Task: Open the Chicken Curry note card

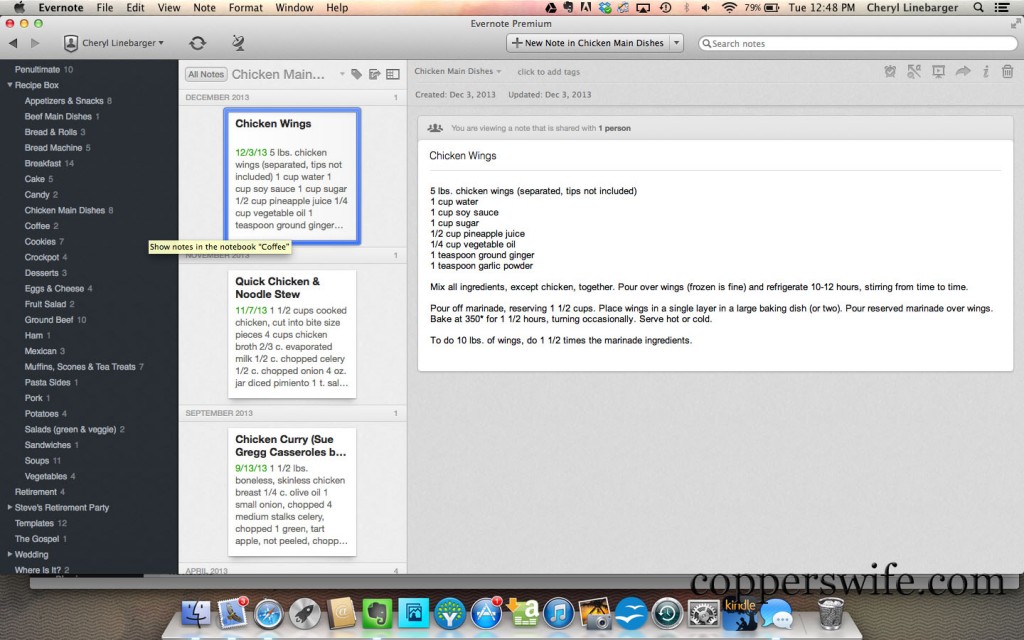Action: (x=292, y=492)
